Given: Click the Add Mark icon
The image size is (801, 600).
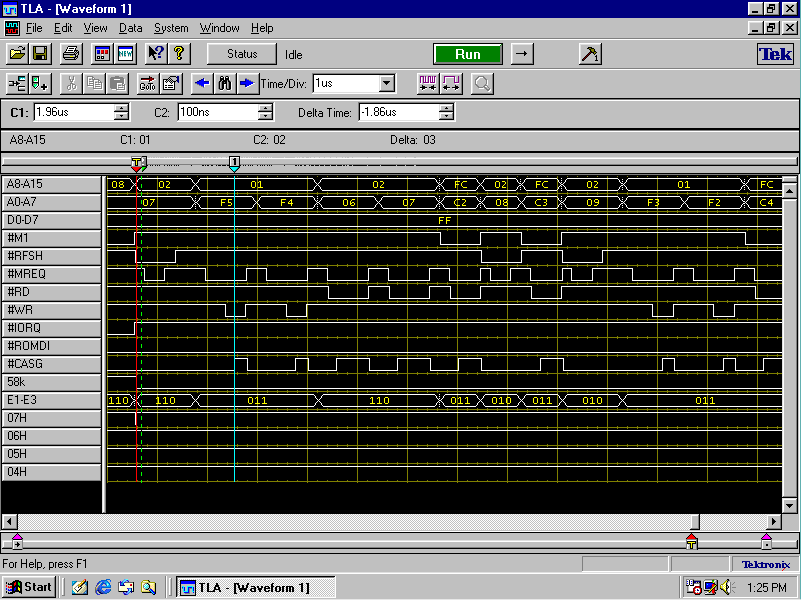Looking at the screenshot, I should pyautogui.click(x=40, y=83).
